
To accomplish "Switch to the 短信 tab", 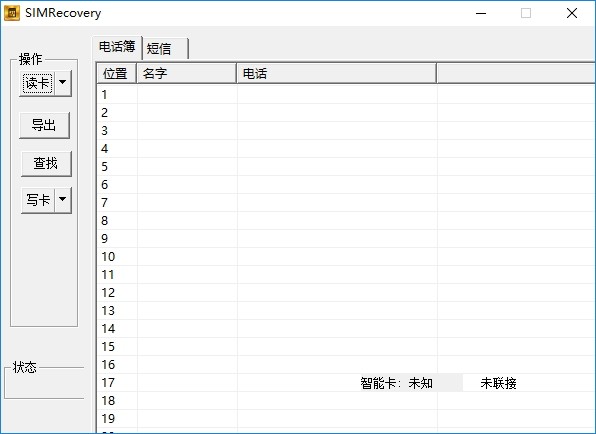I will [x=165, y=49].
